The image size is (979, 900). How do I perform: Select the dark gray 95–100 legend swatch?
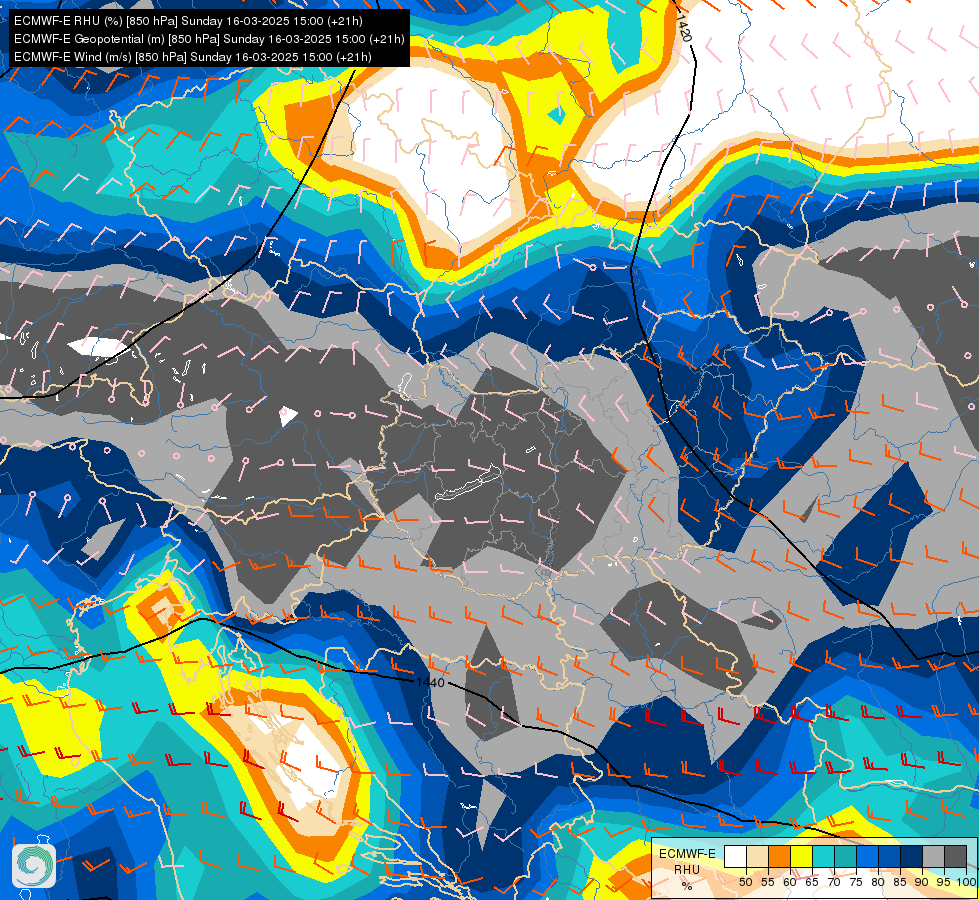coord(955,856)
